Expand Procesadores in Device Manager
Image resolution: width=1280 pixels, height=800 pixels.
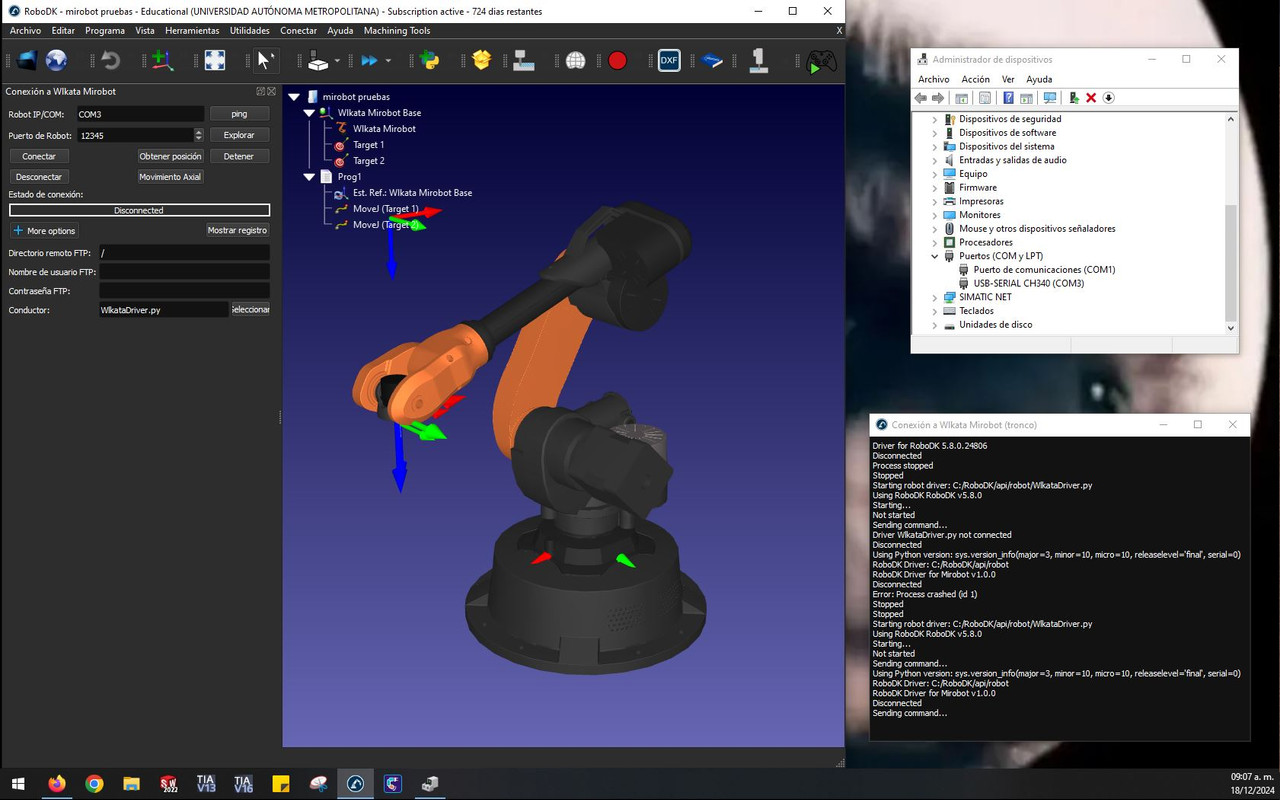tap(935, 242)
